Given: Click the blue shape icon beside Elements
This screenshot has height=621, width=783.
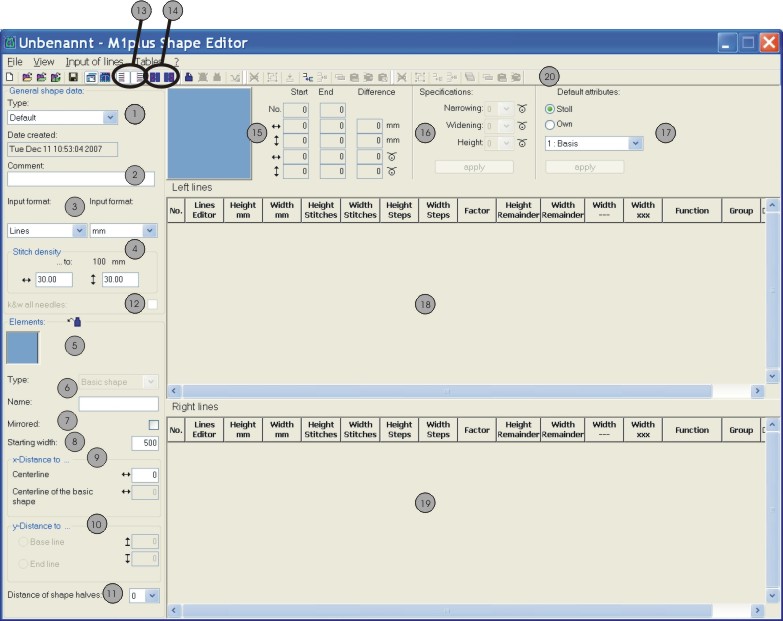Looking at the screenshot, I should (x=77, y=322).
